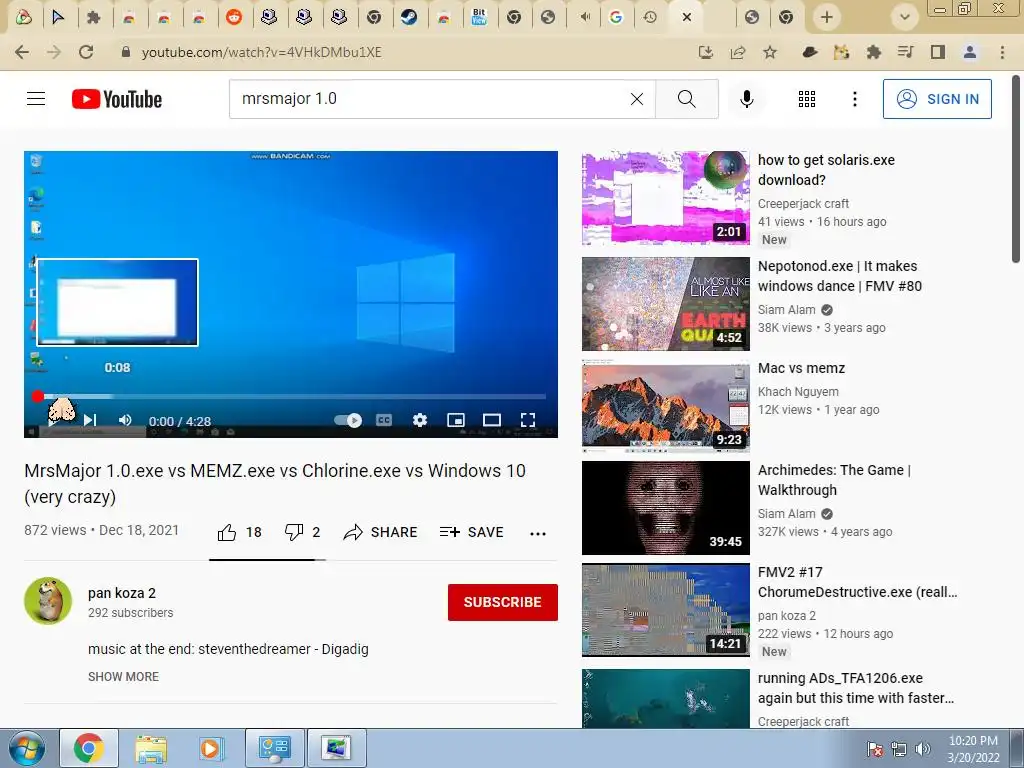The height and width of the screenshot is (768, 1024).
Task: Toggle Chrome side panel icon
Action: coord(938,52)
